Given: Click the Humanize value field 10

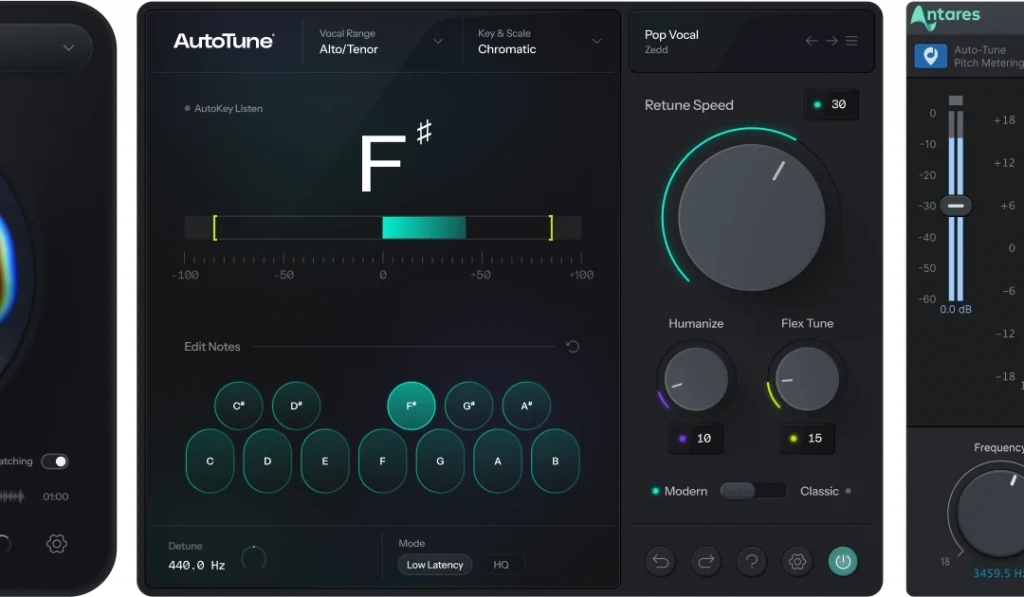Looking at the screenshot, I should click(696, 438).
